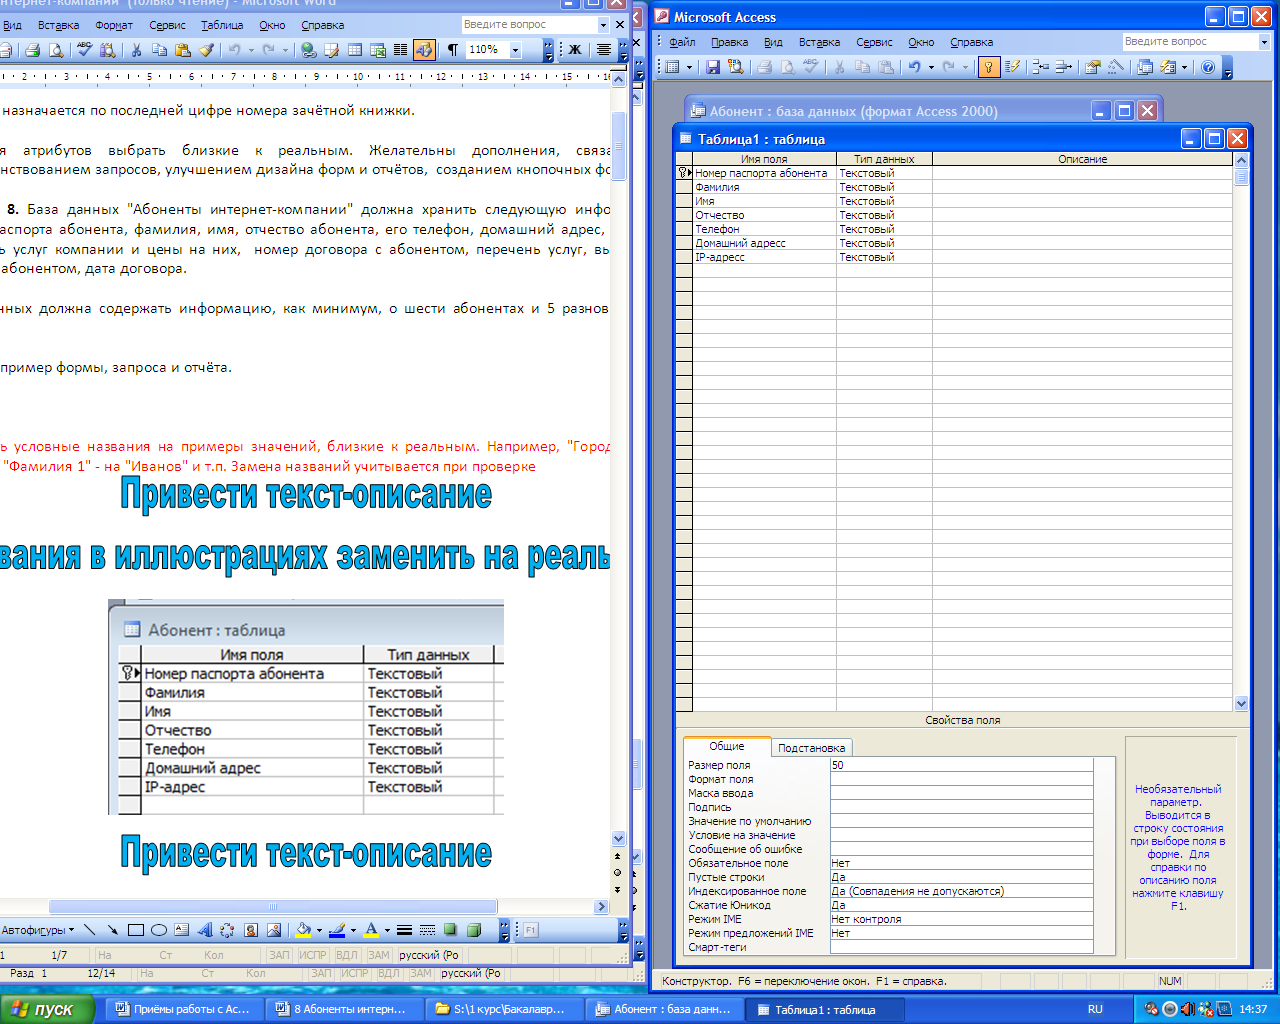Open the Правка menu in Access
1280x1024 pixels.
[729, 42]
